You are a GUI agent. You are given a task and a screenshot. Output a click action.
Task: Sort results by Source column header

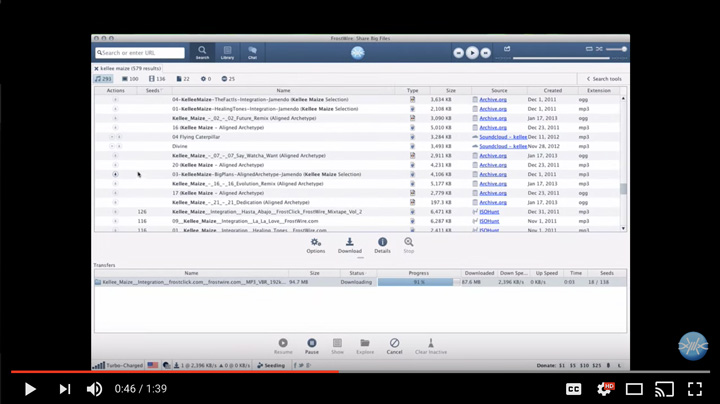(x=499, y=90)
